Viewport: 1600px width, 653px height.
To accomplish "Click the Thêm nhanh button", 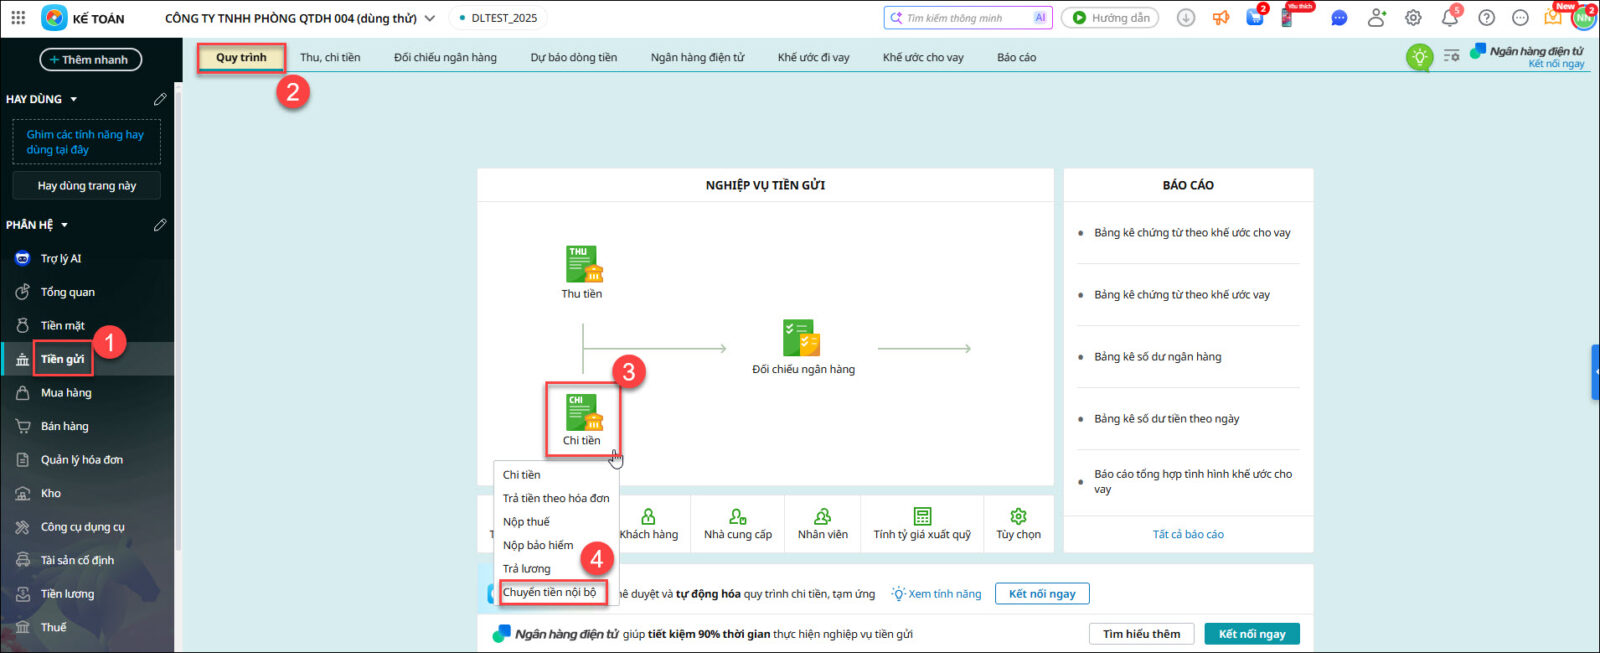I will point(90,60).
